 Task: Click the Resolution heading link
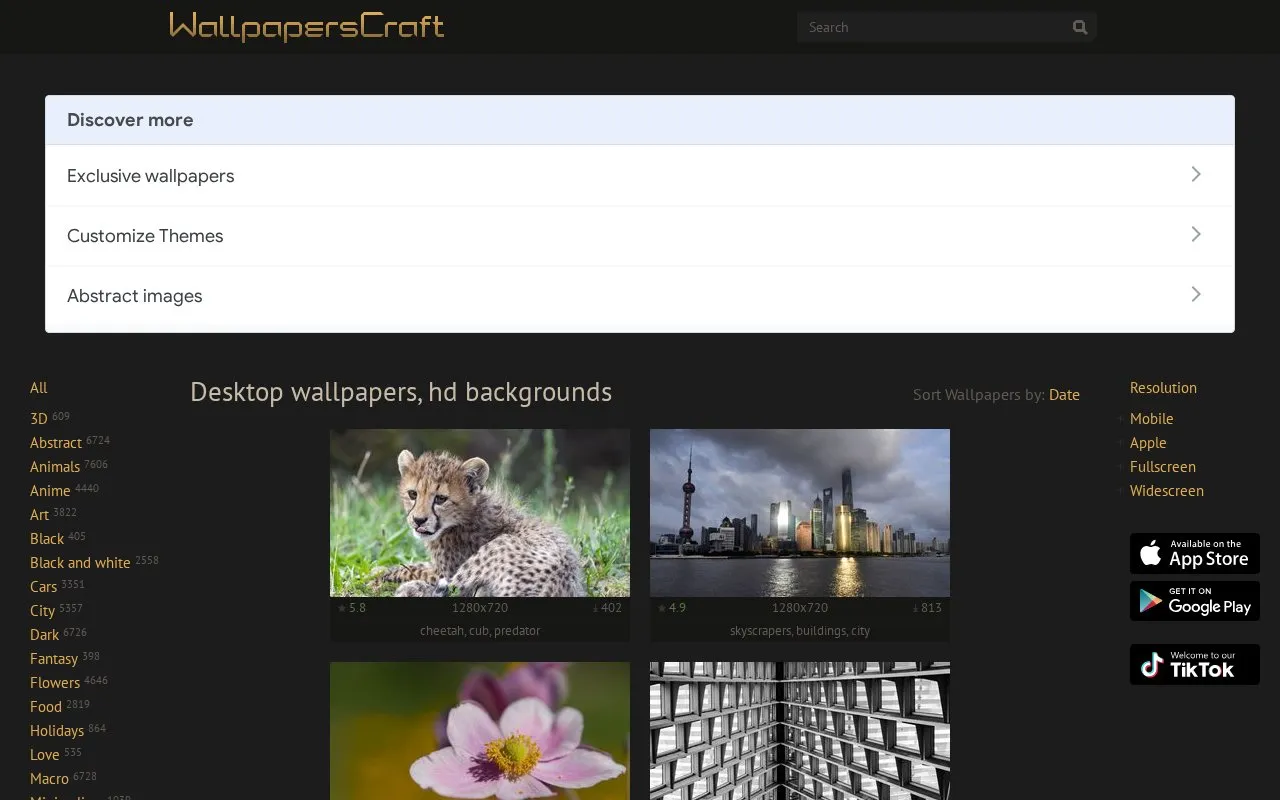[x=1163, y=388]
